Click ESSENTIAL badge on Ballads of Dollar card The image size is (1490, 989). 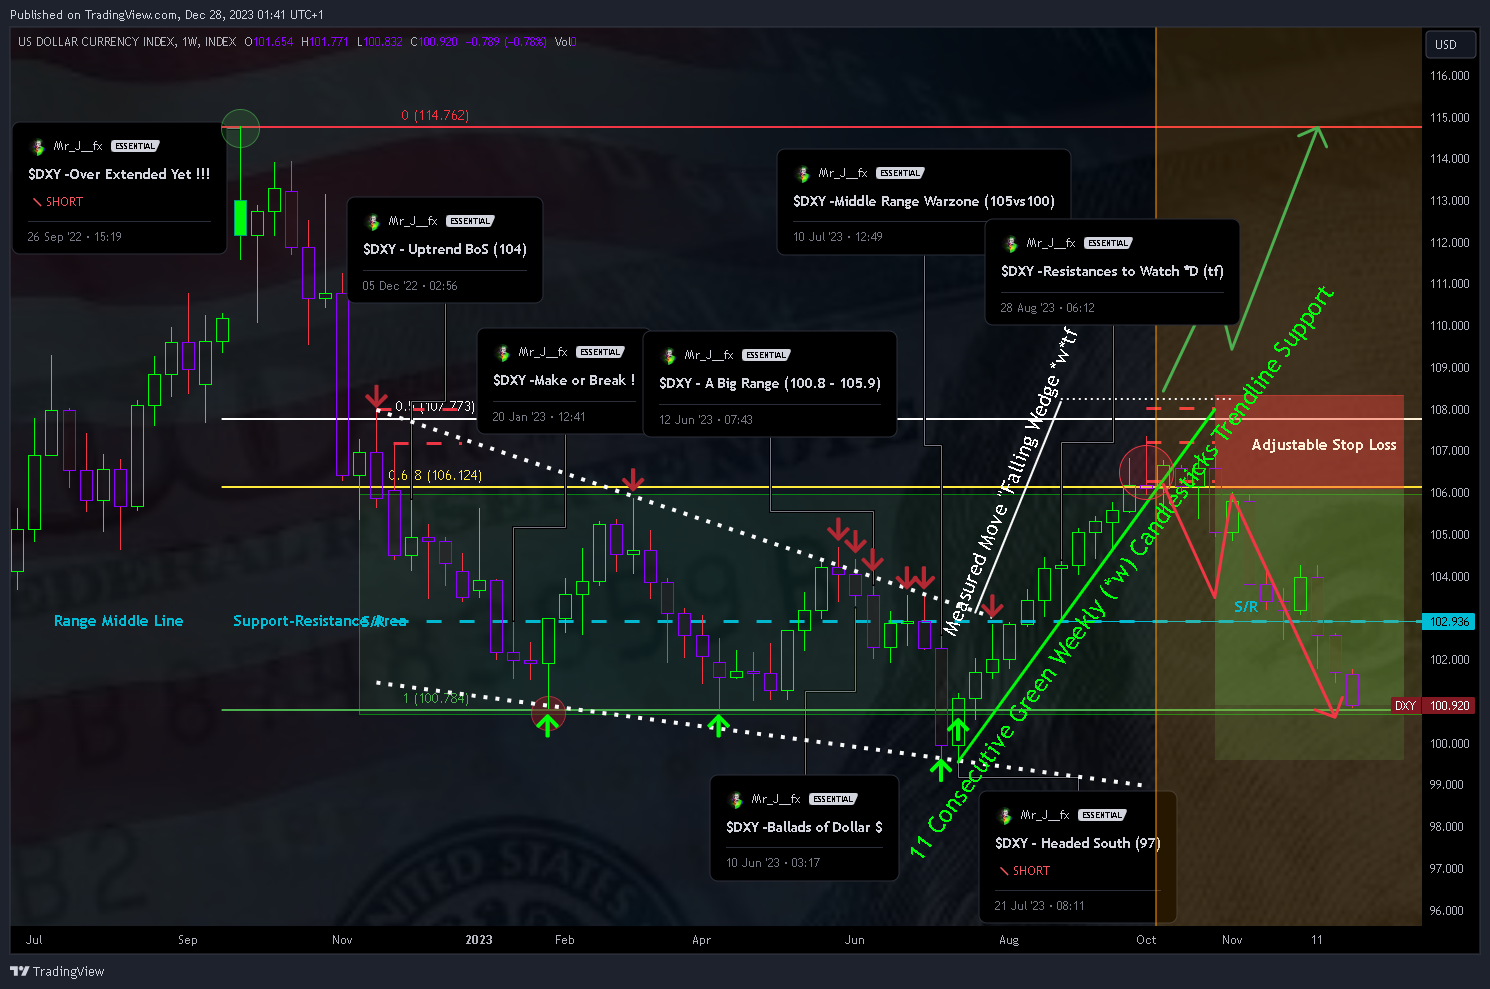pos(833,799)
